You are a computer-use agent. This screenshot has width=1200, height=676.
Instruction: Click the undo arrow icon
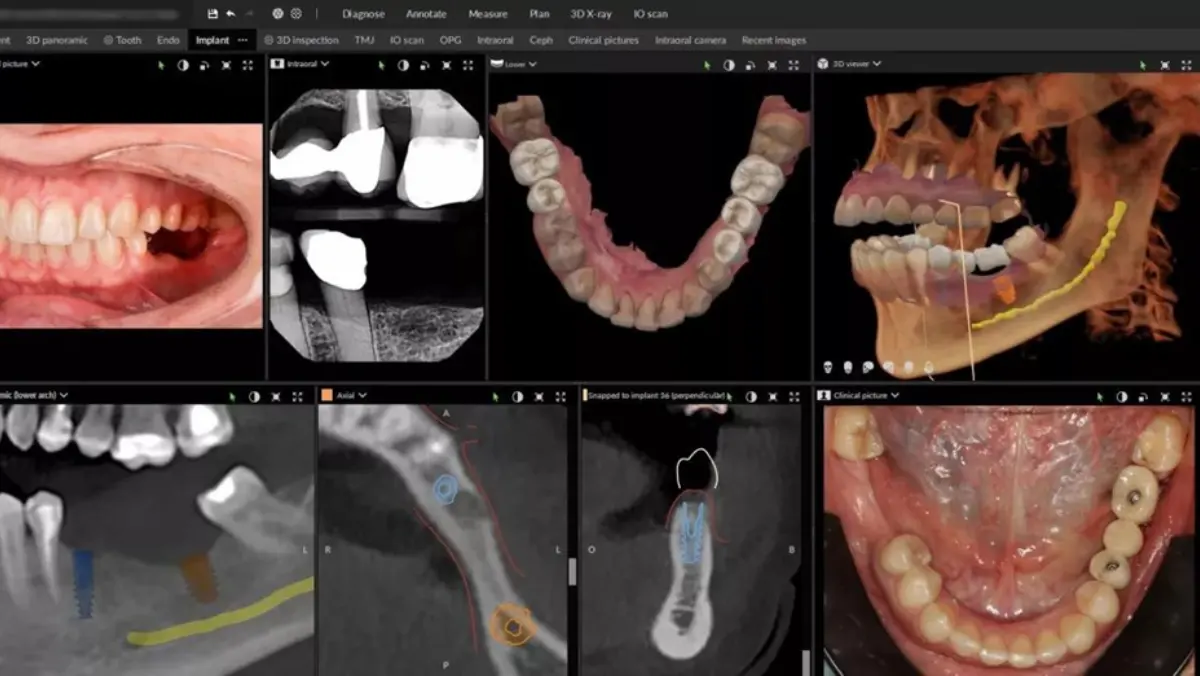(x=231, y=14)
